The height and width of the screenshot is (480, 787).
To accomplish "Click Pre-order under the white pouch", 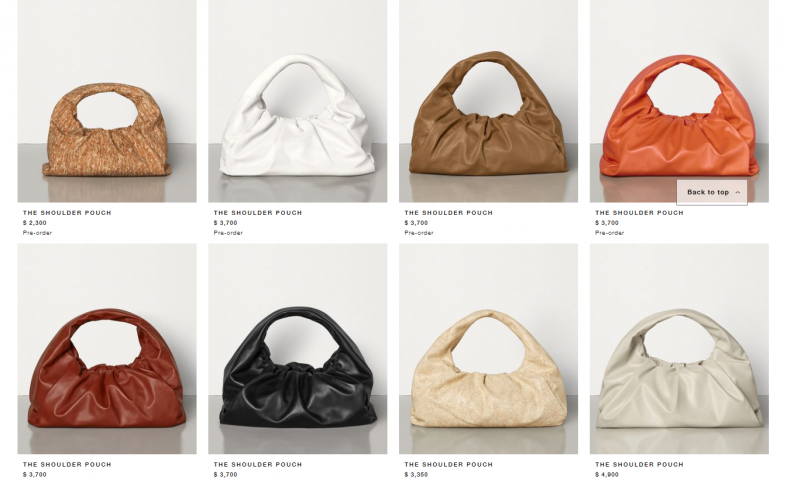I will [228, 233].
